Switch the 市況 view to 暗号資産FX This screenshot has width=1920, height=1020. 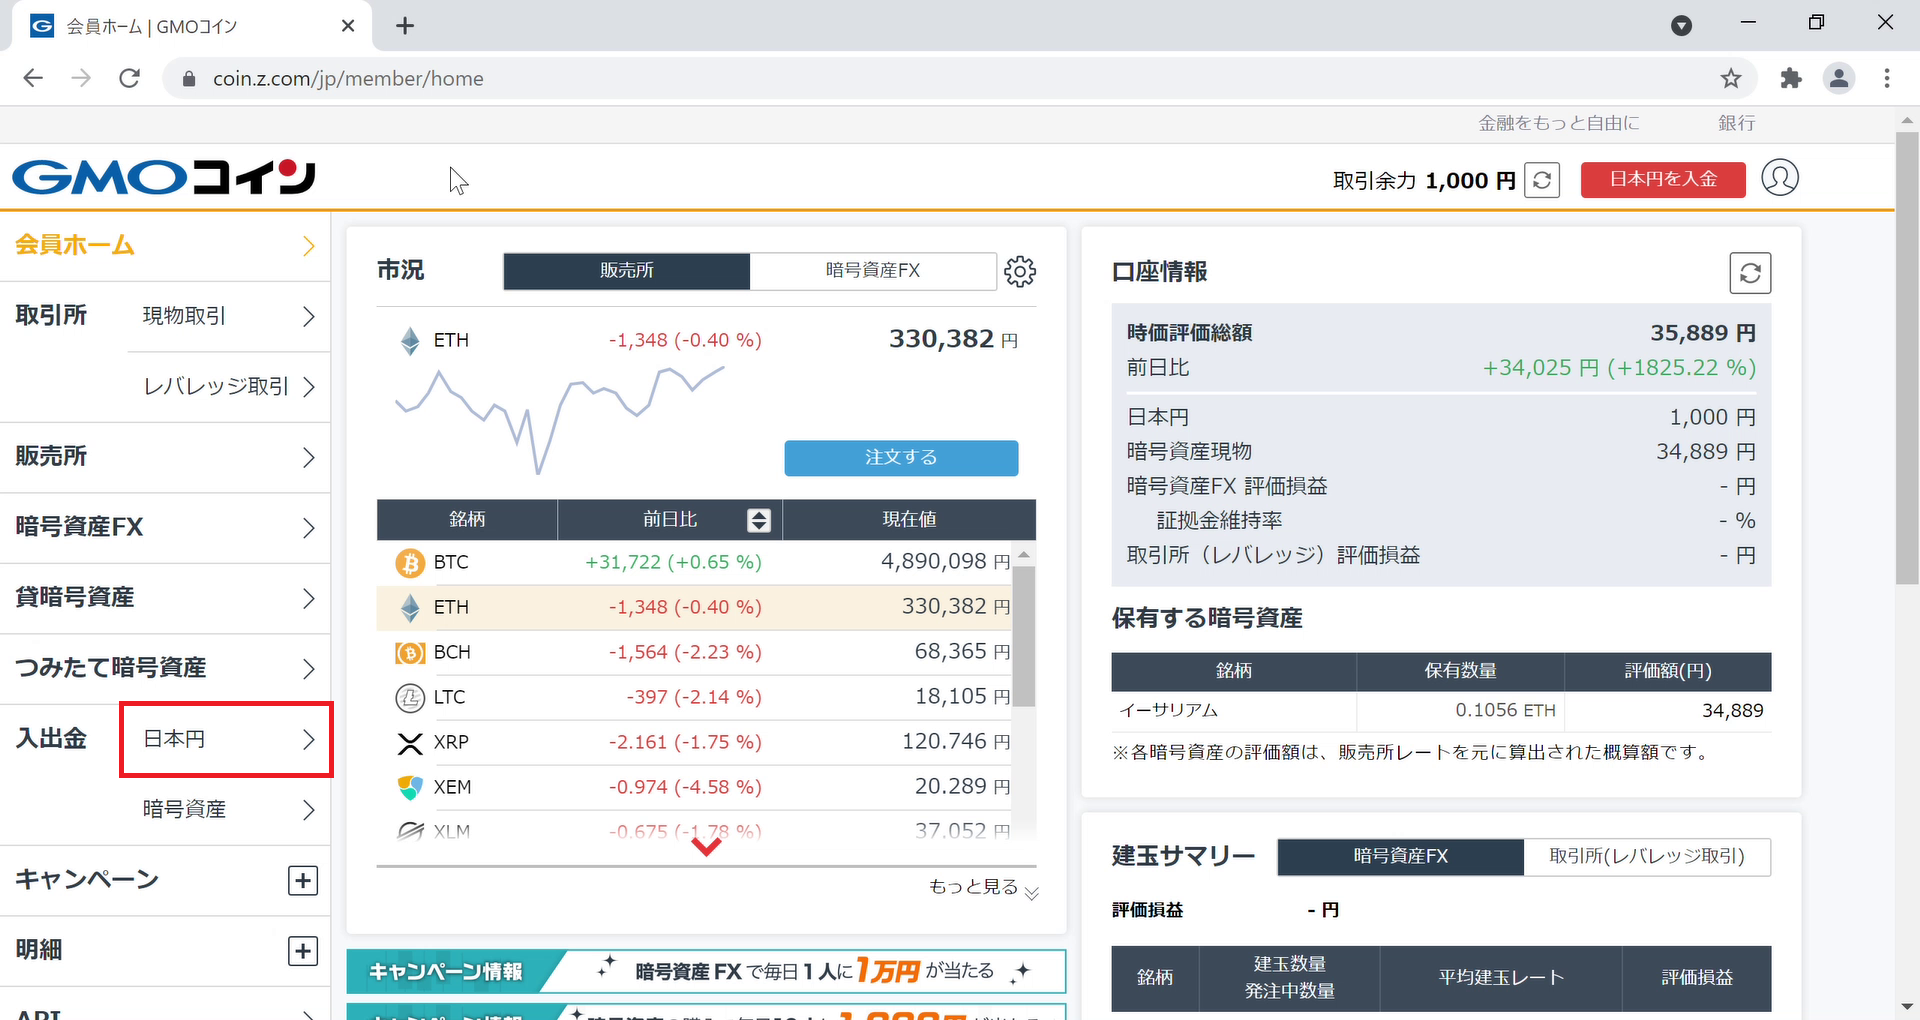click(874, 271)
